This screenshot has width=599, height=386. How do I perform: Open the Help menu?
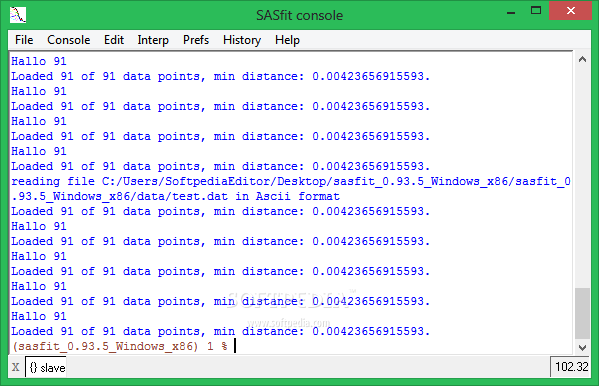(287, 40)
